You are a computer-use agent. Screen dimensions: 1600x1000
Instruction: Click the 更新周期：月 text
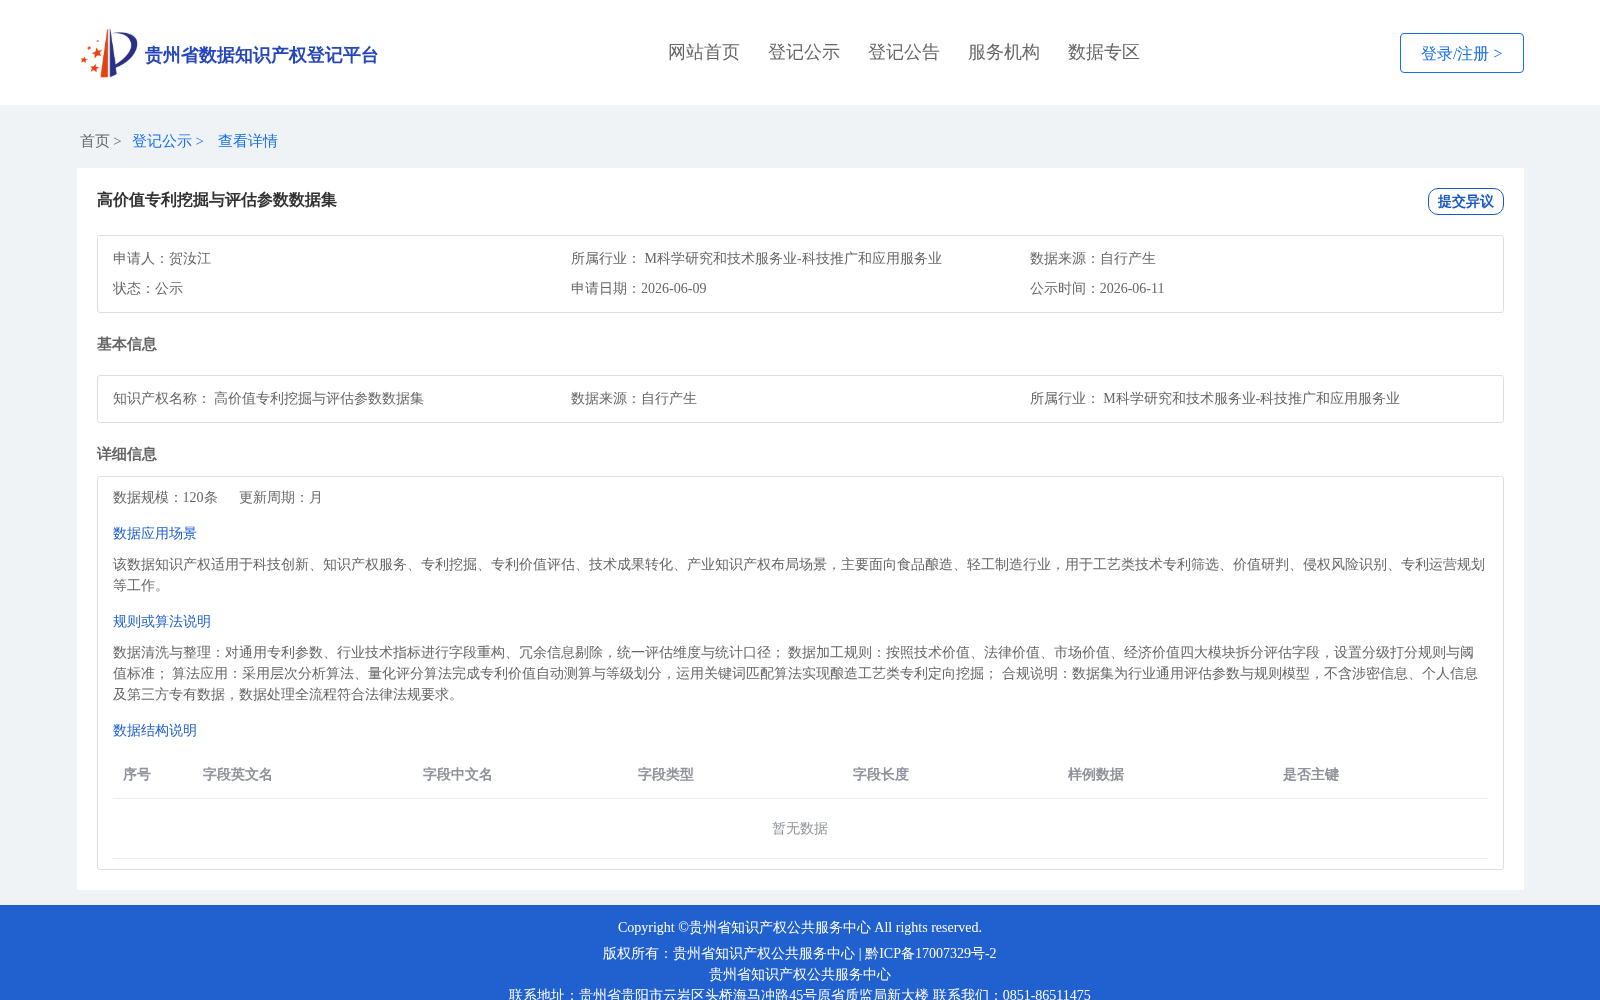pos(281,497)
